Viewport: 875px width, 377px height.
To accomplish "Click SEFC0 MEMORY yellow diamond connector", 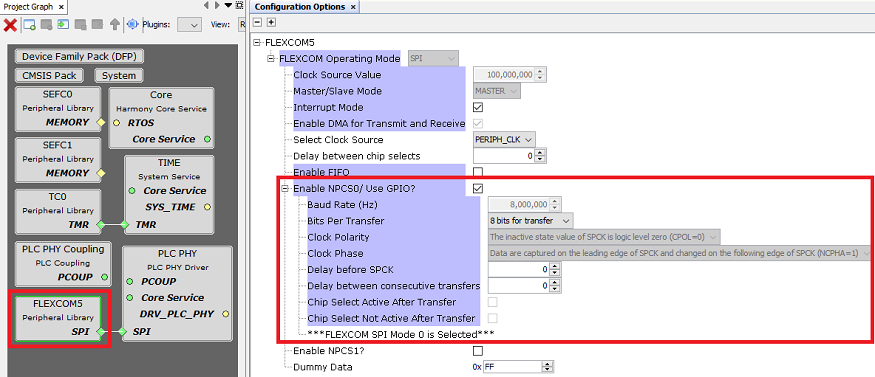I will [101, 122].
